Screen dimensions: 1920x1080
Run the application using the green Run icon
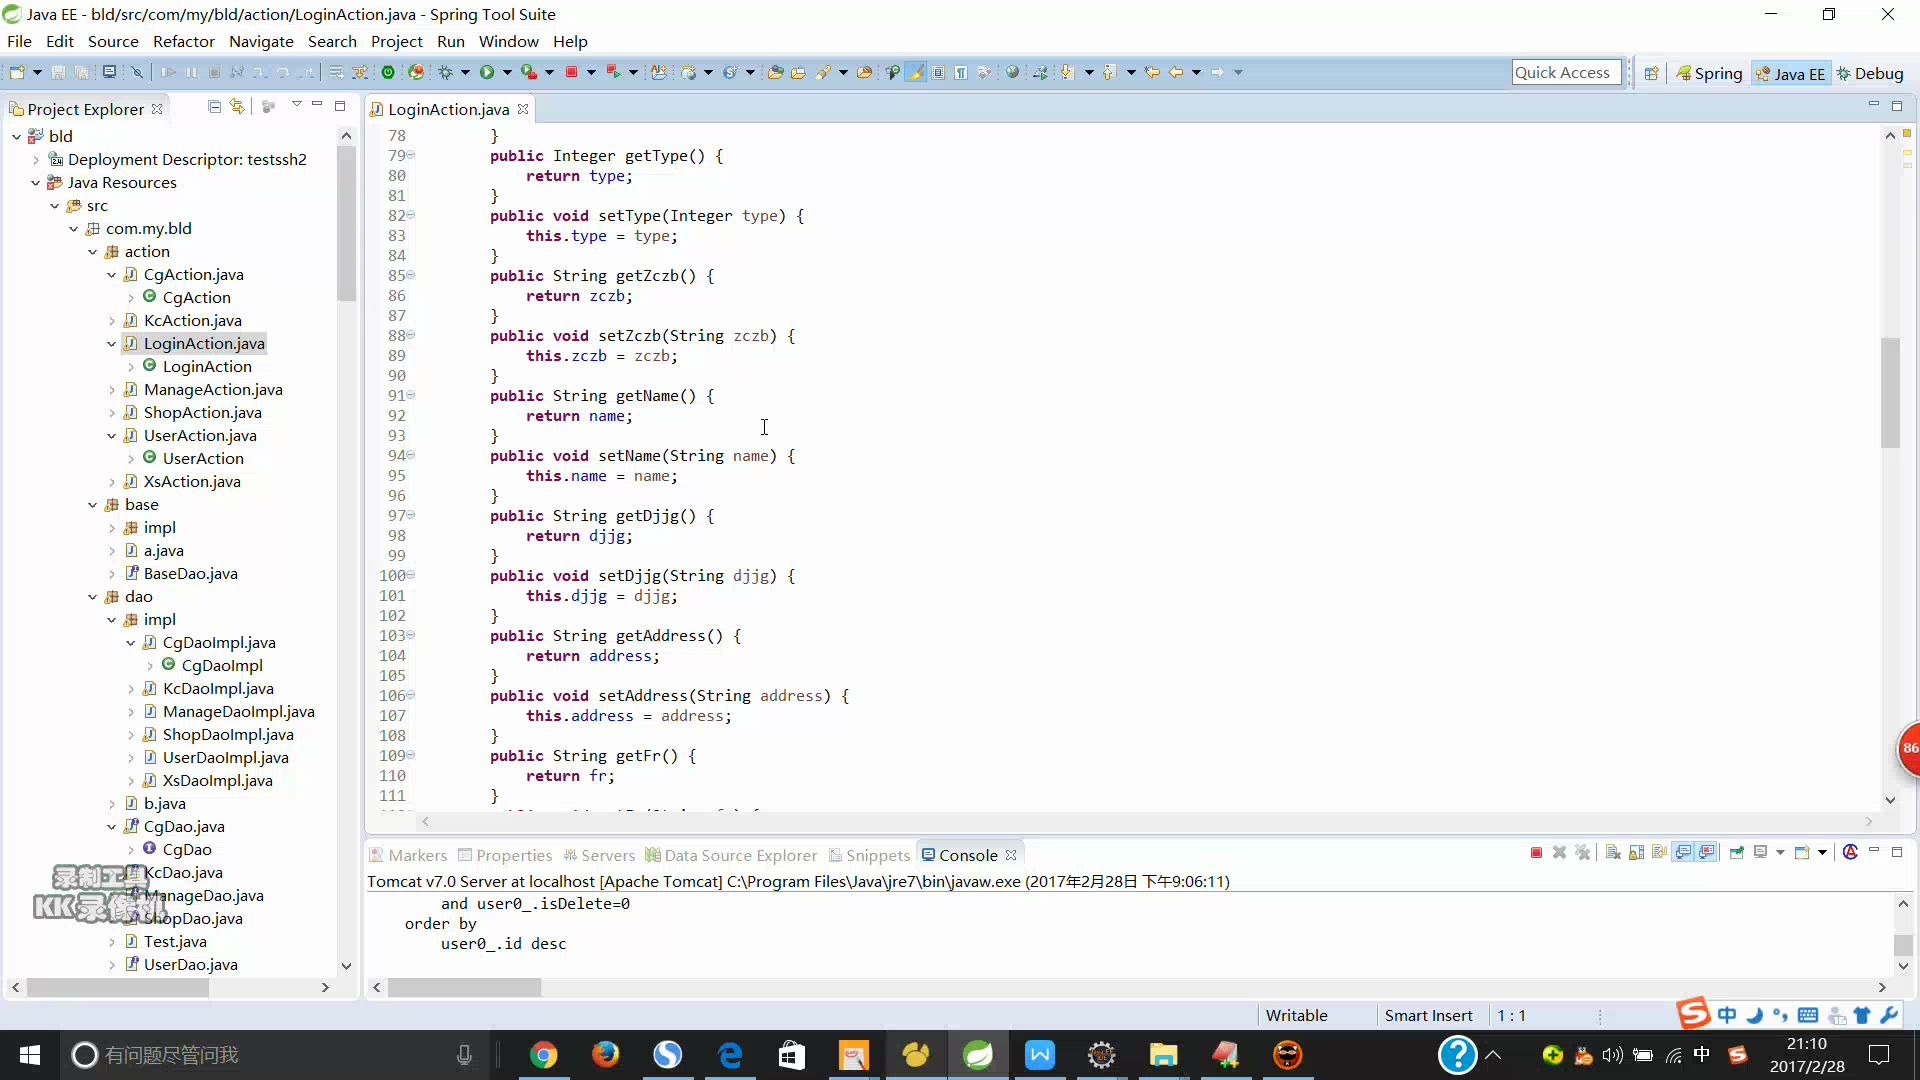click(487, 72)
